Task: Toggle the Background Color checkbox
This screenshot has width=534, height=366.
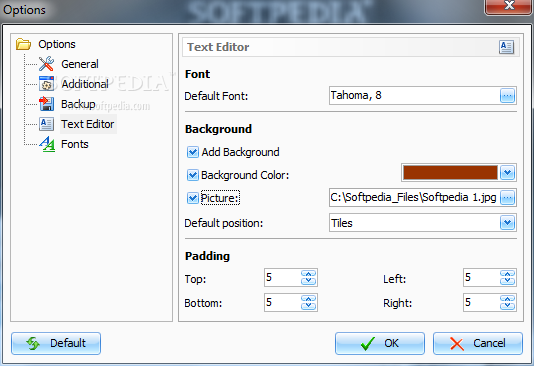Action: [x=193, y=175]
